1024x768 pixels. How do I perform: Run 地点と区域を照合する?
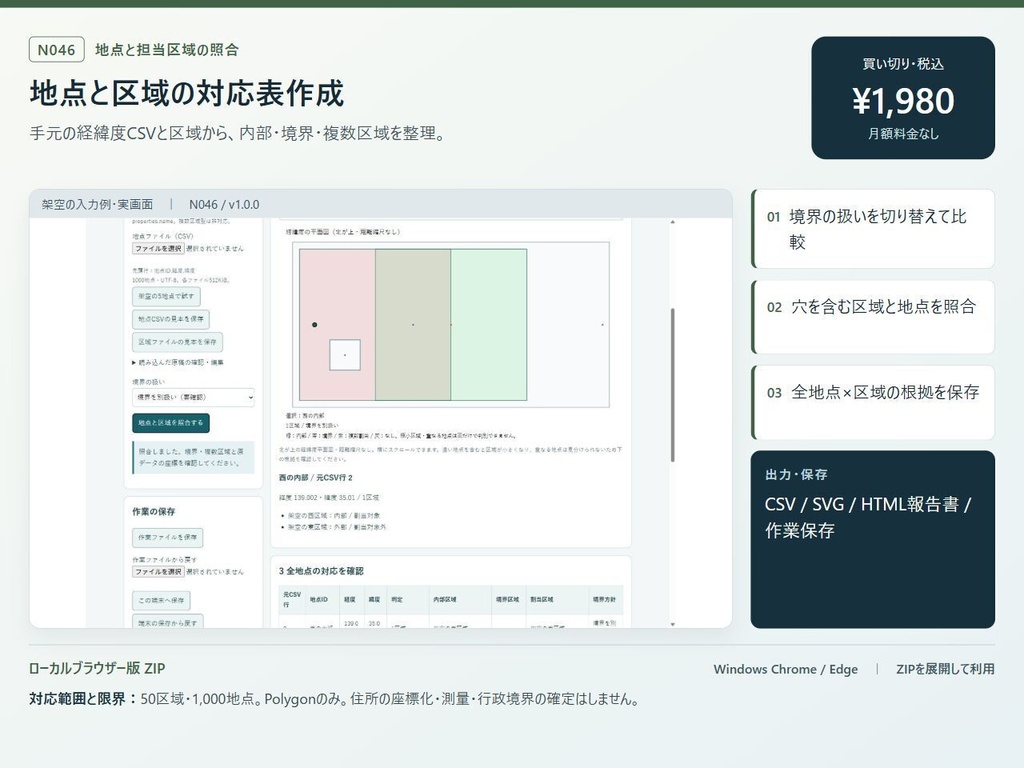click(170, 423)
